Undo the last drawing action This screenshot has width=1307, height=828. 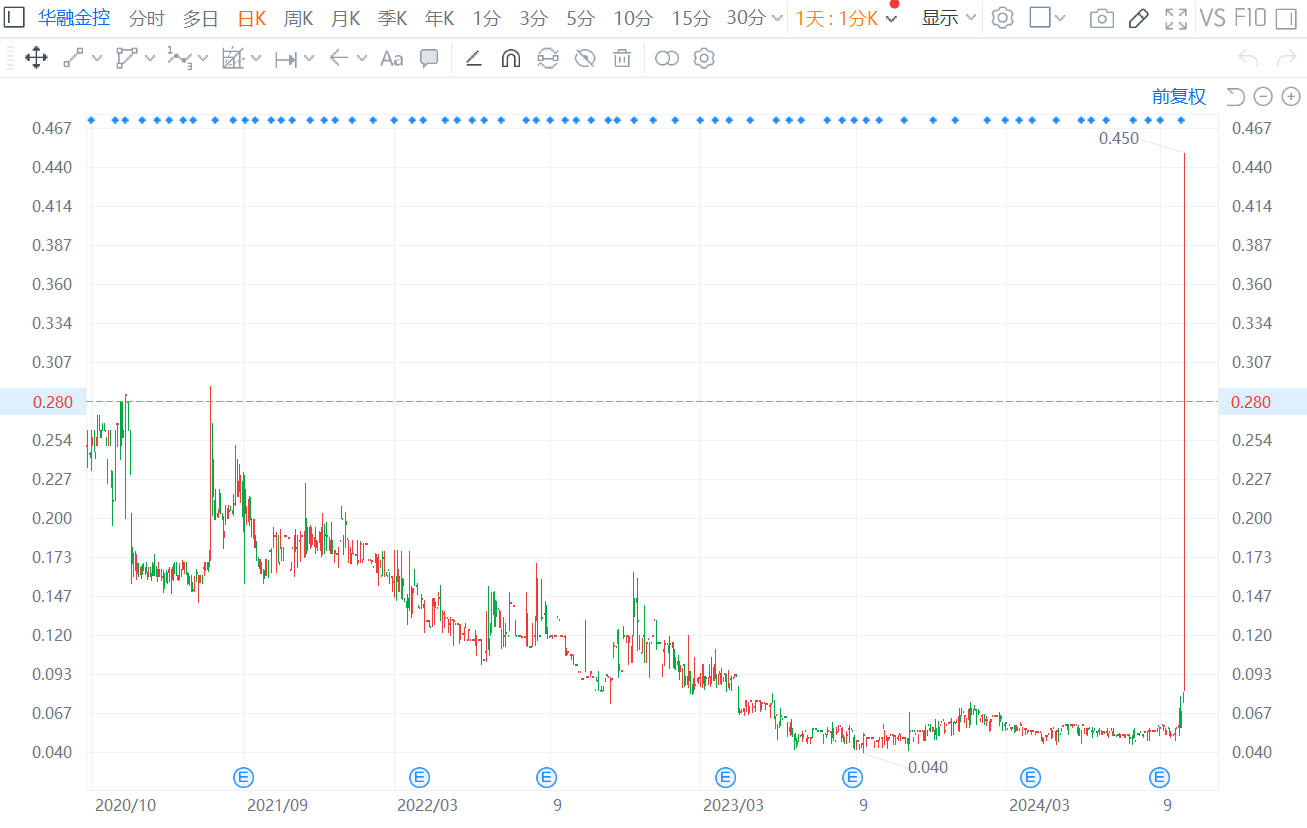pyautogui.click(x=1248, y=58)
